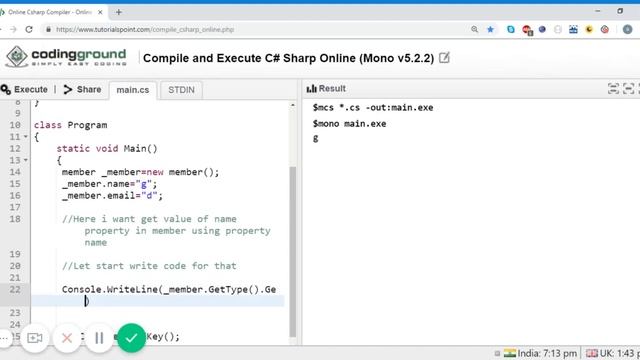Click the blue clapperboard extension icon
Screen dimensions: 640x360
[573, 29]
